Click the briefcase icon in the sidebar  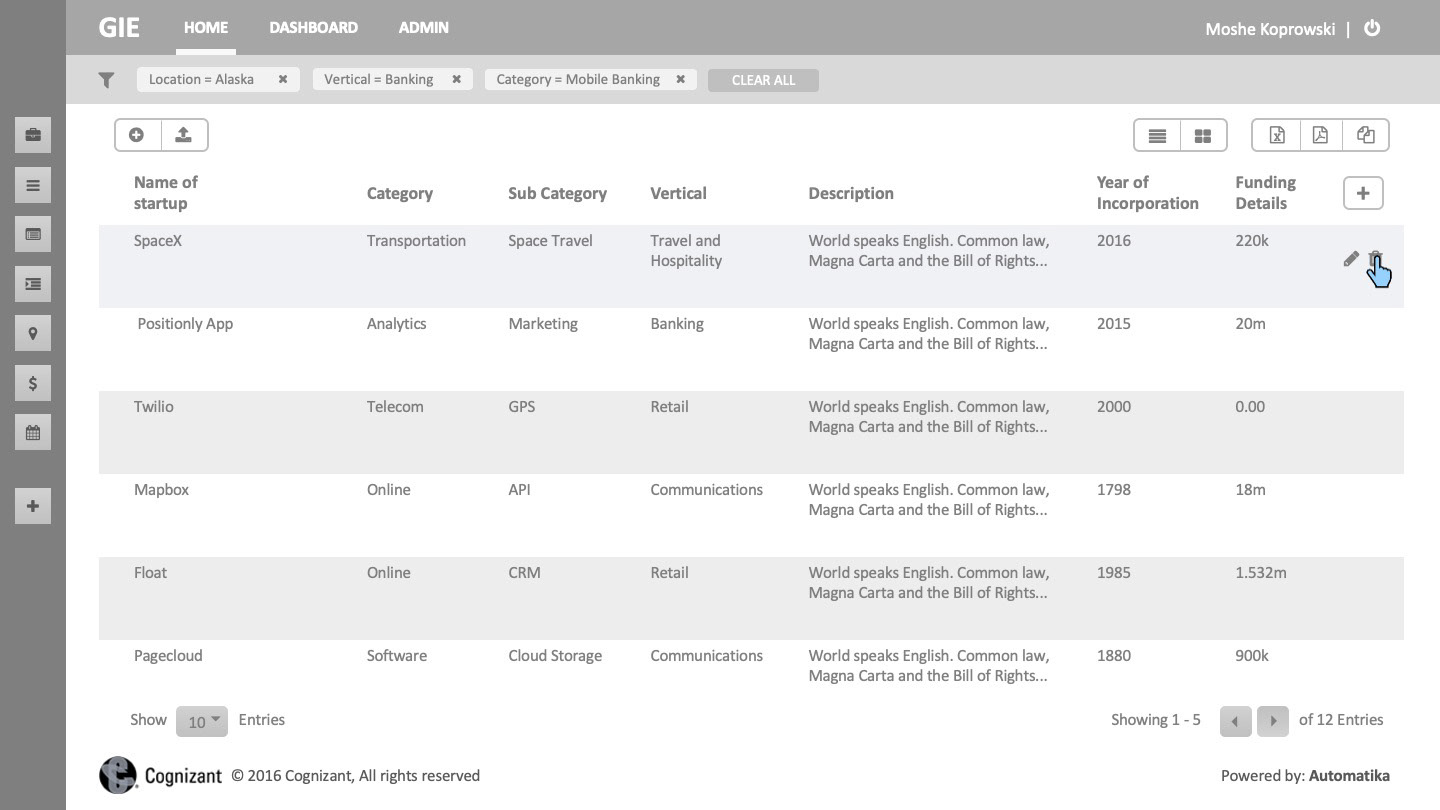(x=33, y=135)
